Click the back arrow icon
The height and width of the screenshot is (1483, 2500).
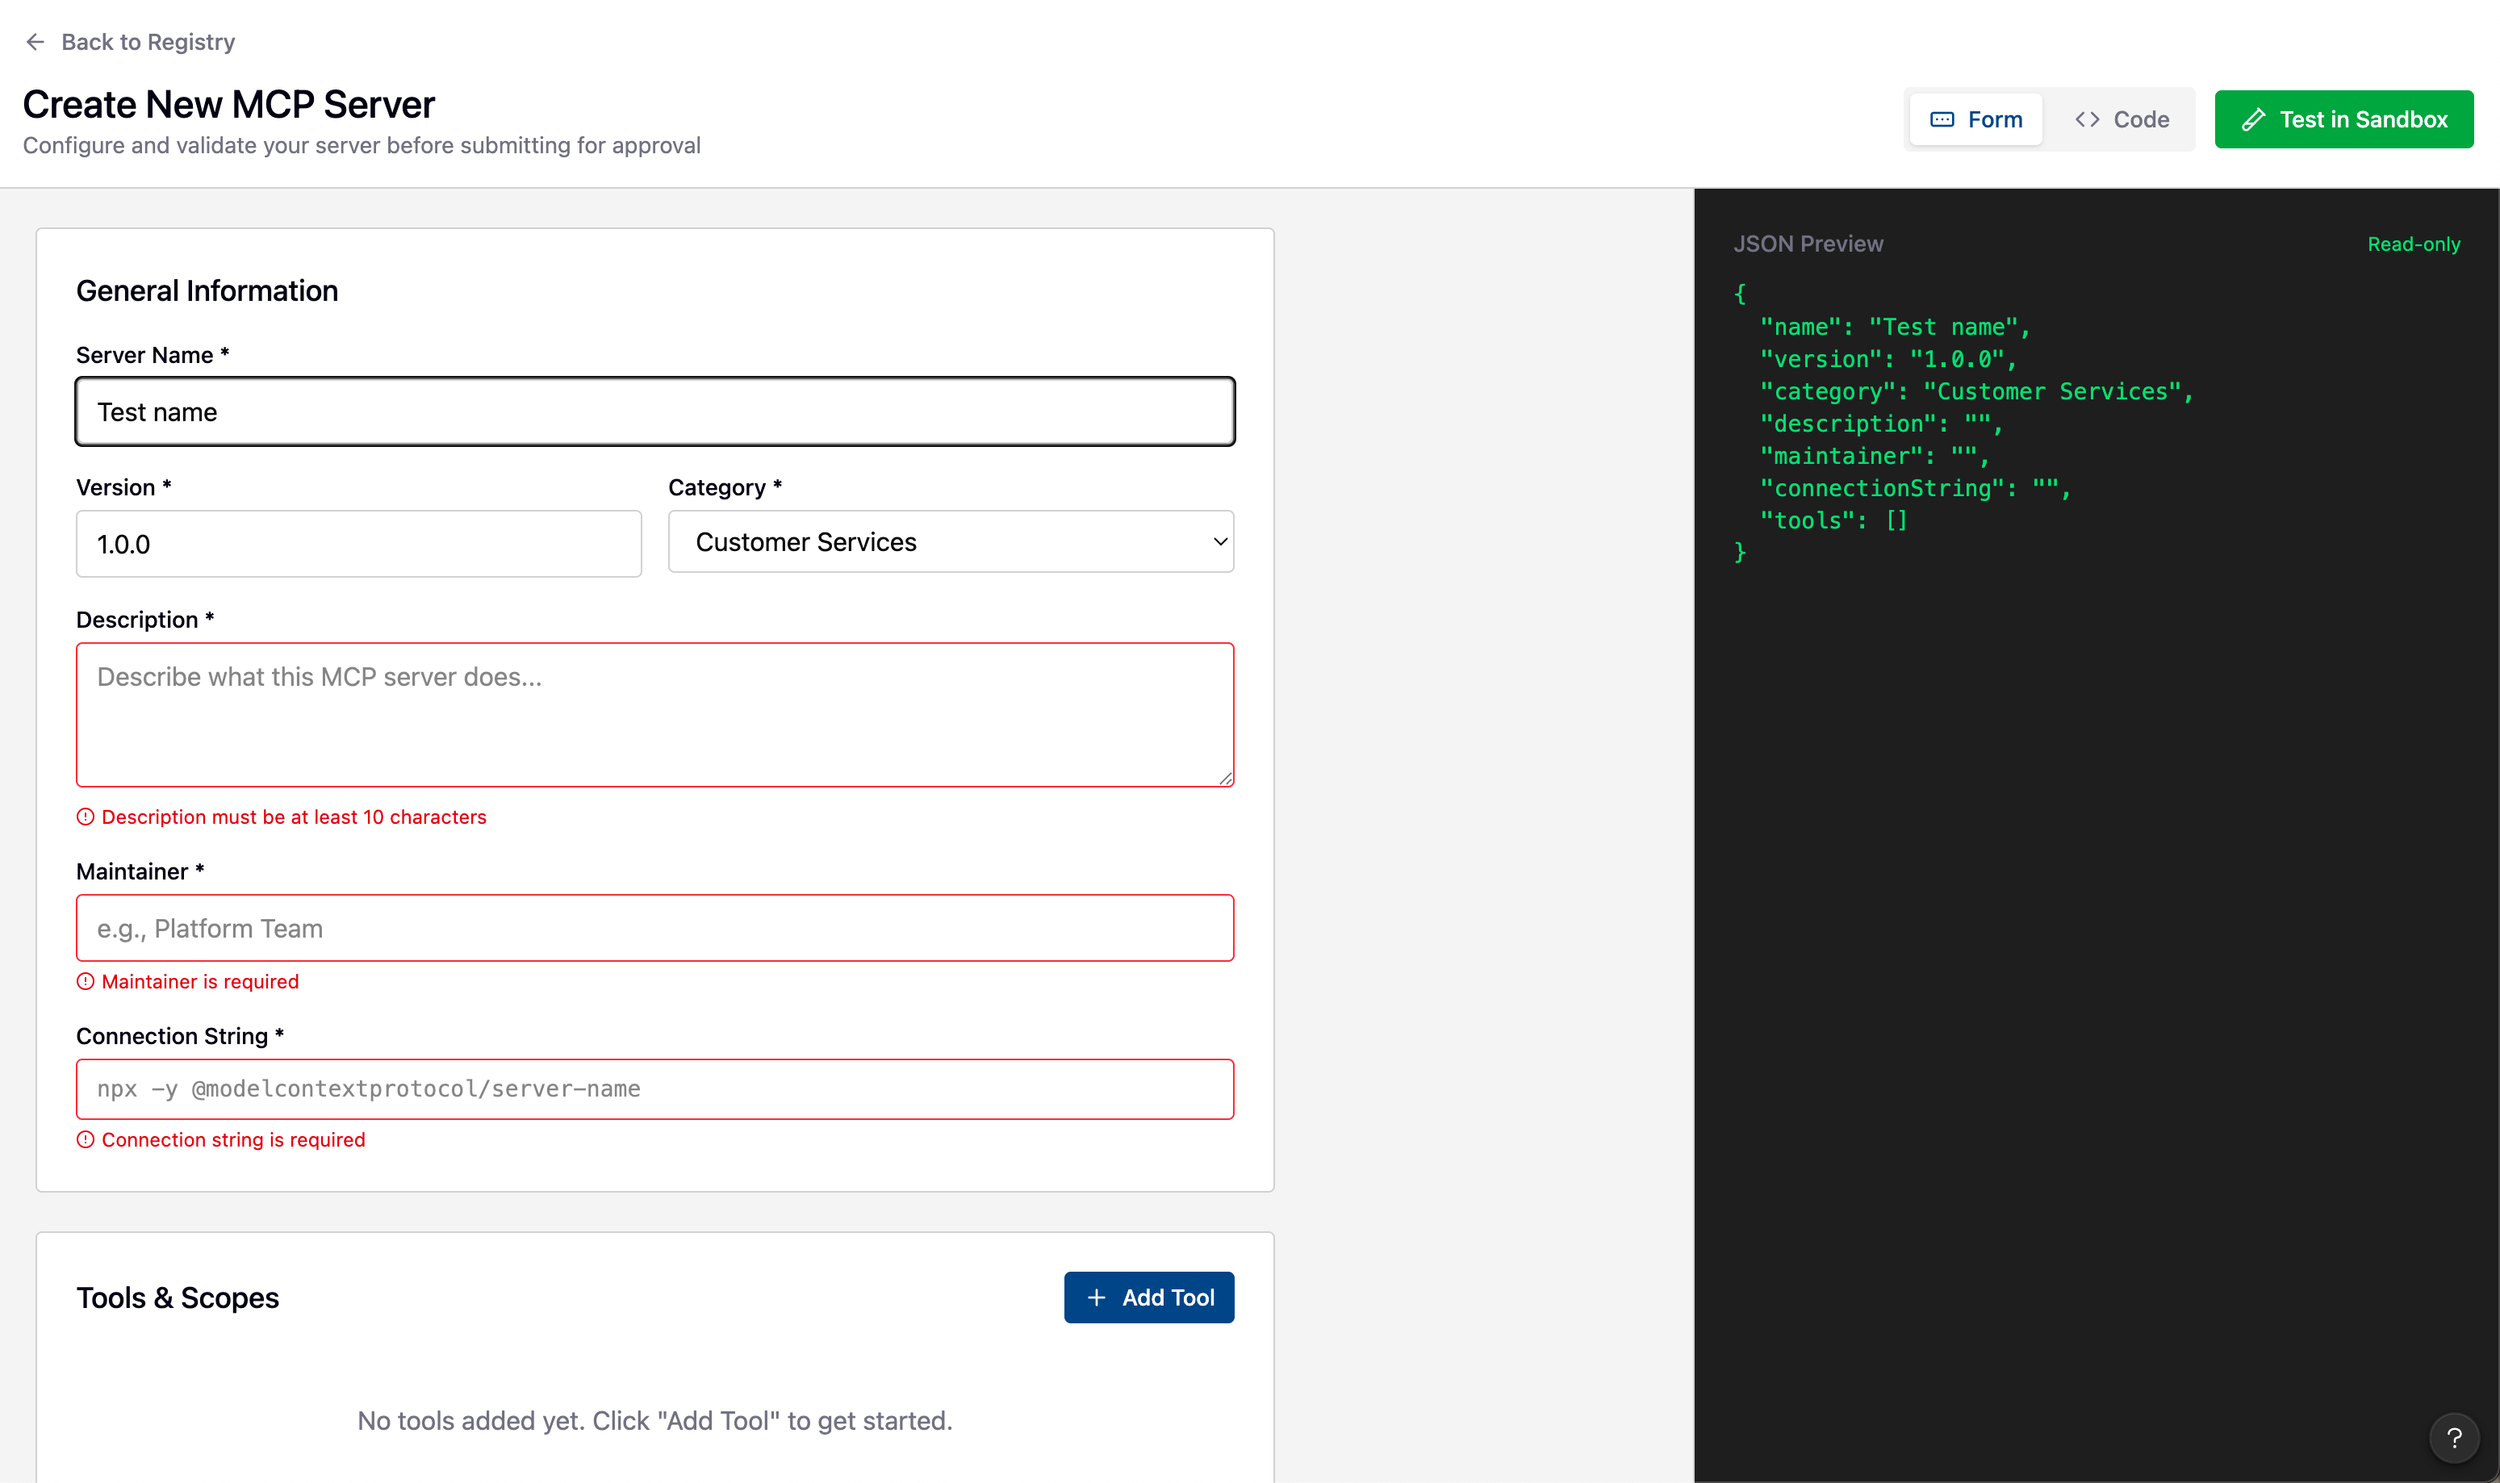click(35, 42)
